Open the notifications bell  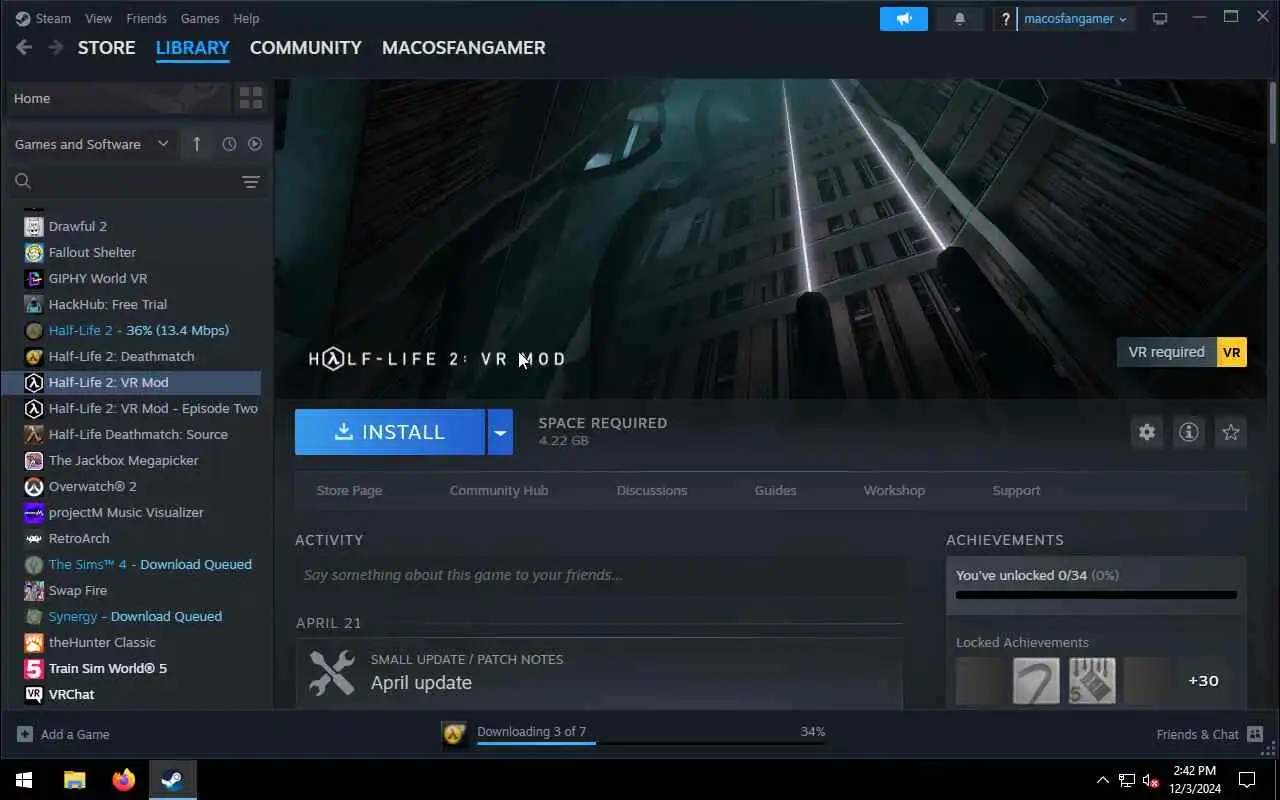[960, 19]
